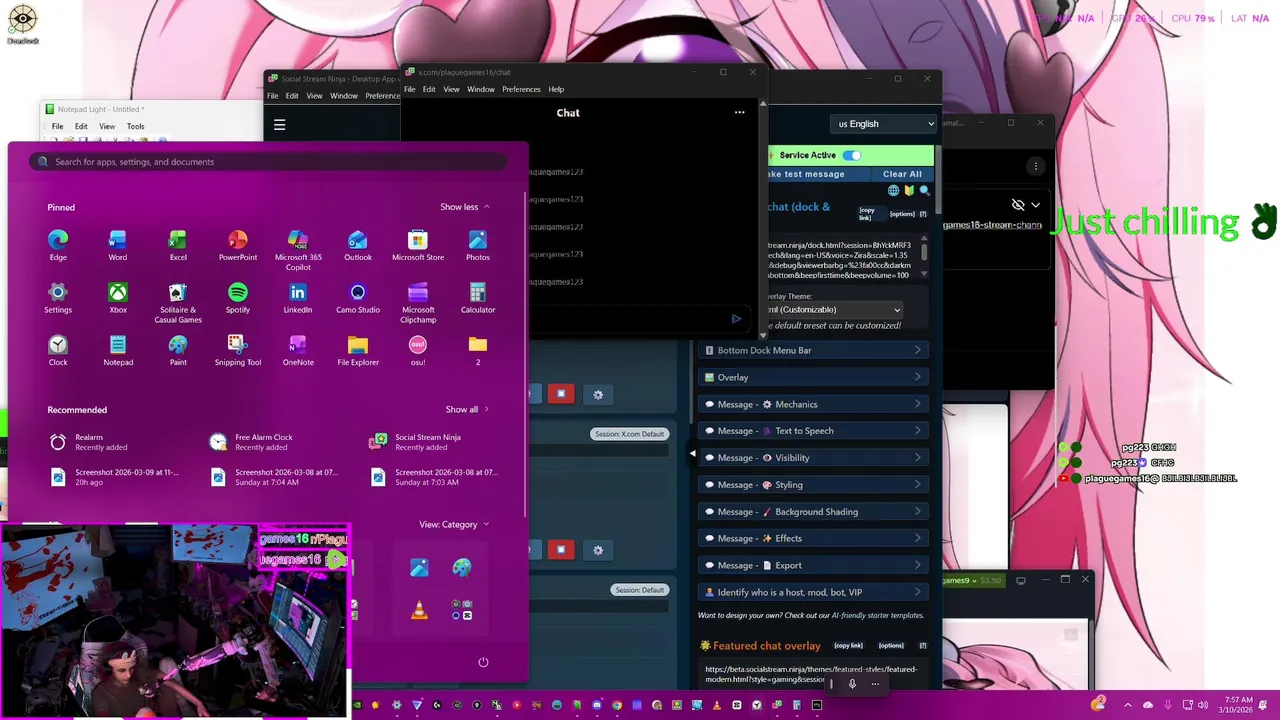Open Free Alarm Clock recommended item

click(252, 442)
